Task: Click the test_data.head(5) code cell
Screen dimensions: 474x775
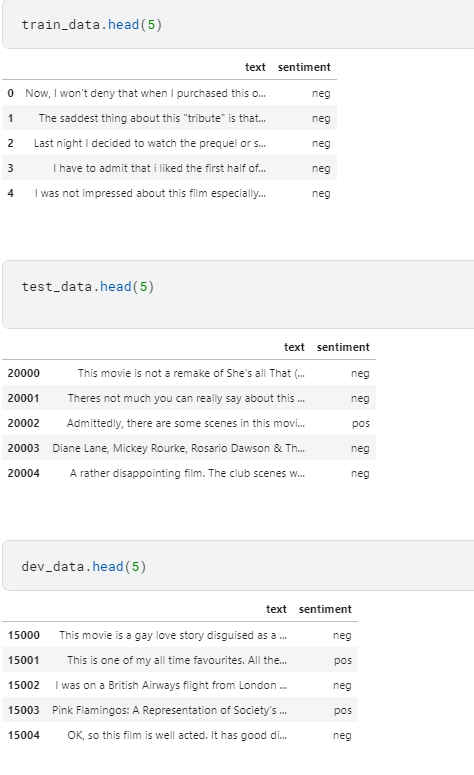Action: [238, 295]
